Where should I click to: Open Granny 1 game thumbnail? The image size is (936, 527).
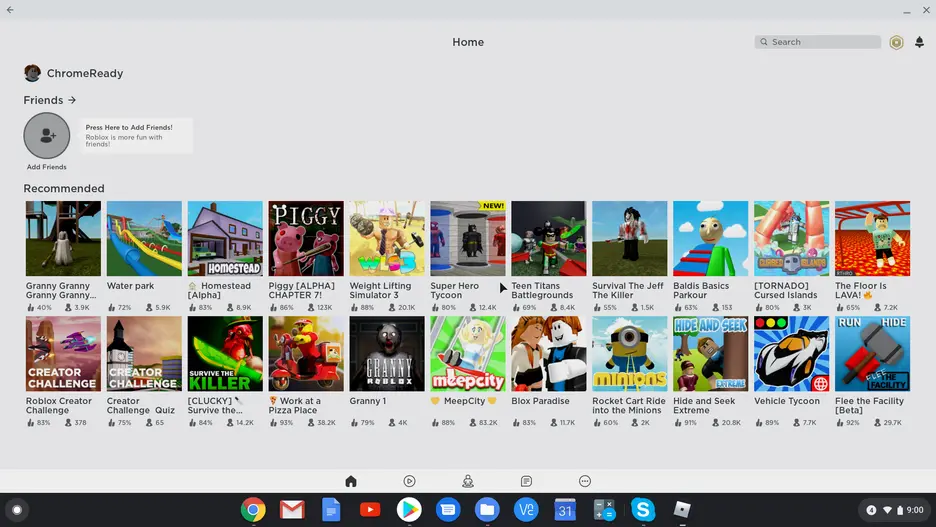pos(387,354)
